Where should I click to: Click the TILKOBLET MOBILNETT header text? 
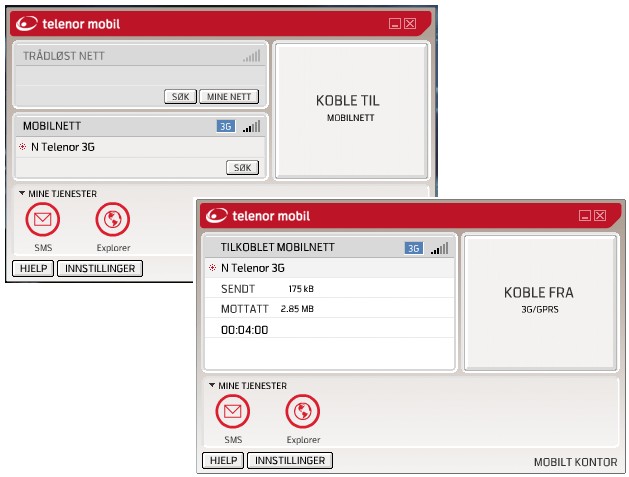tap(277, 247)
